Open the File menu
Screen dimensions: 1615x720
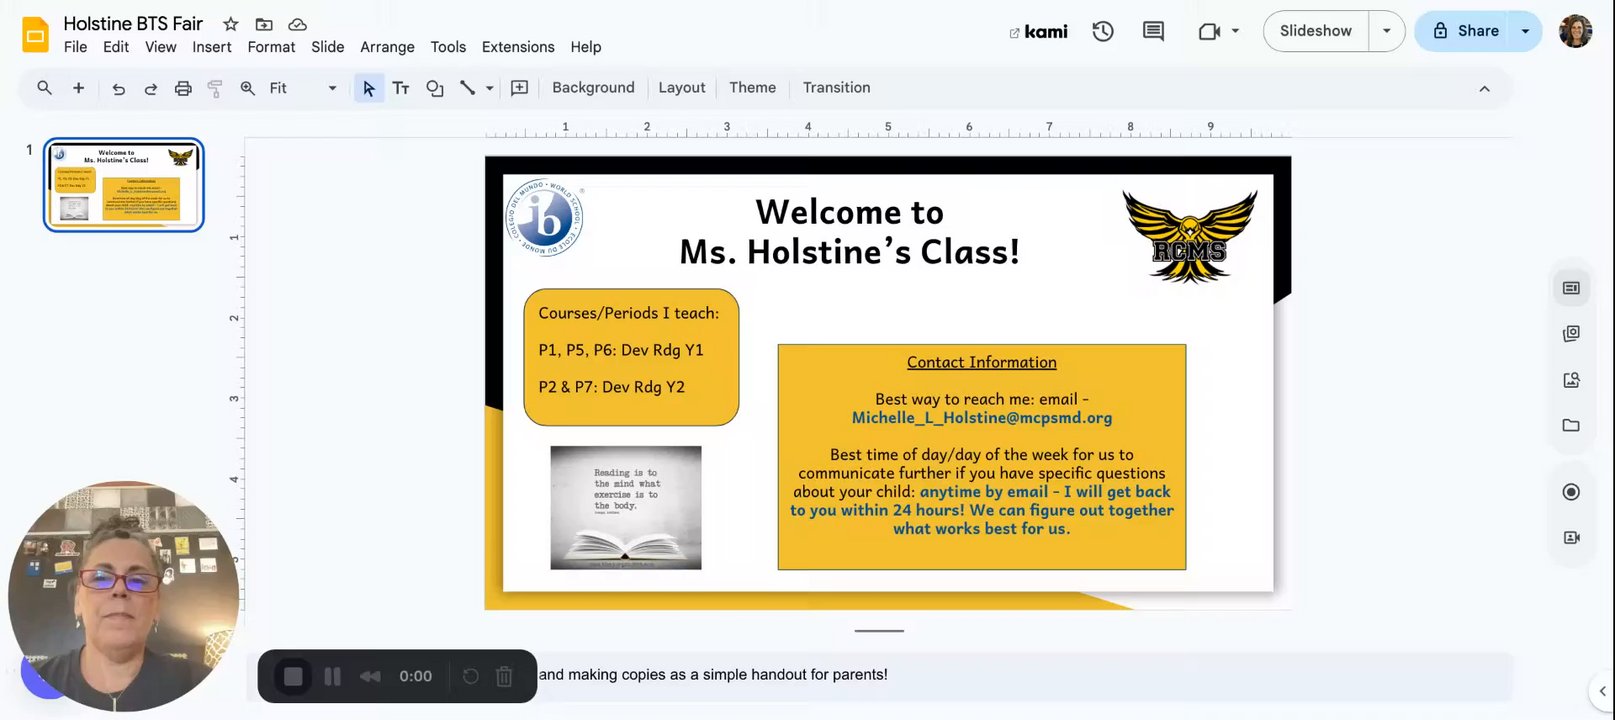(x=75, y=47)
